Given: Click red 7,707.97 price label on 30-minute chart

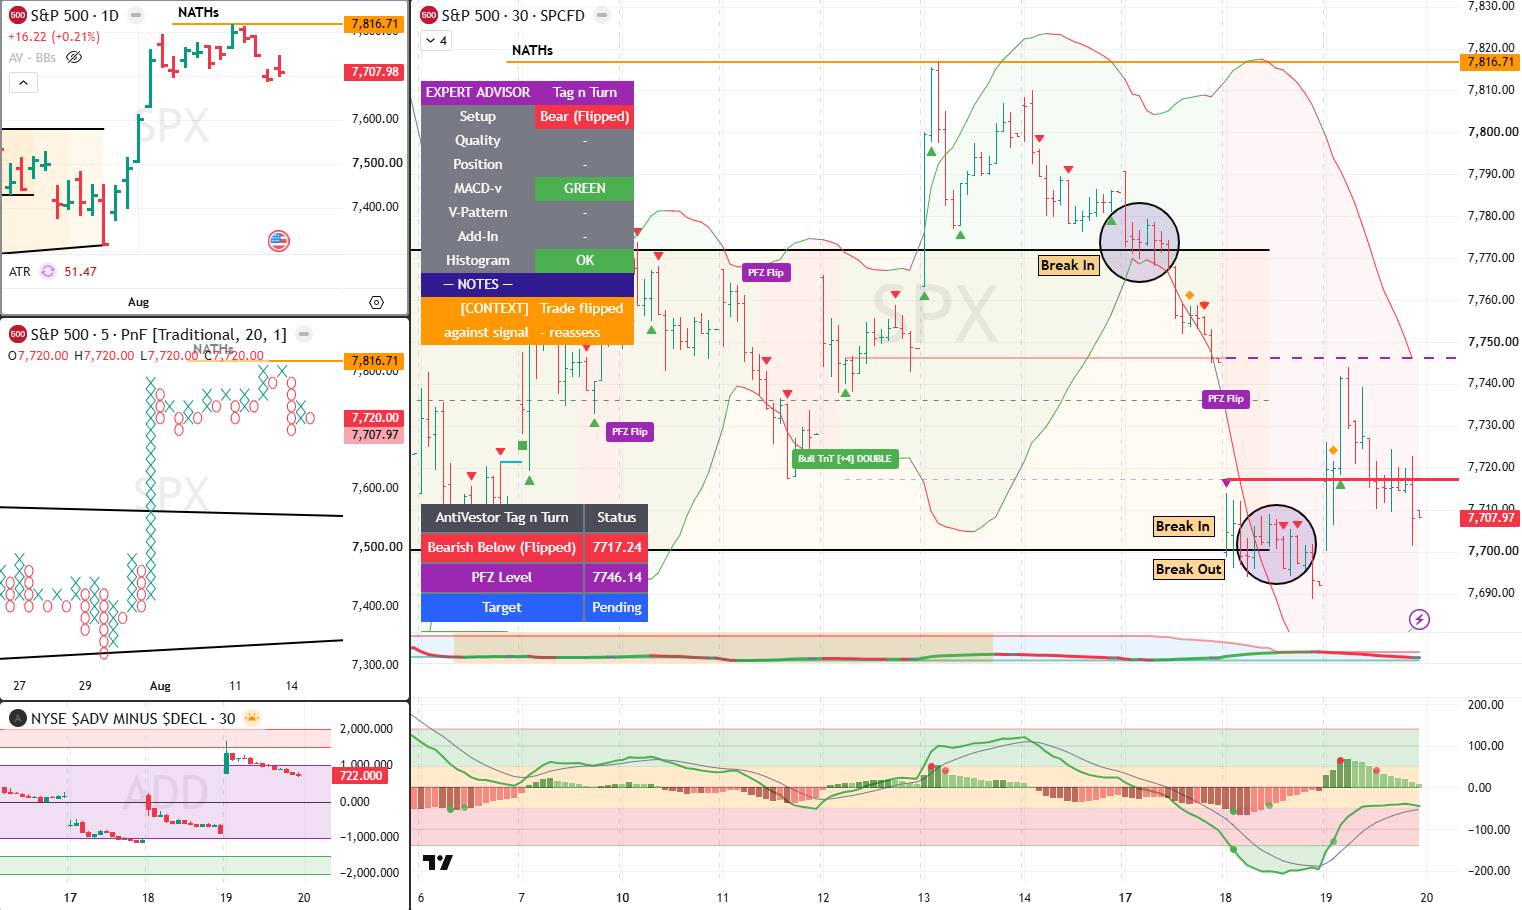Looking at the screenshot, I should click(x=1491, y=517).
